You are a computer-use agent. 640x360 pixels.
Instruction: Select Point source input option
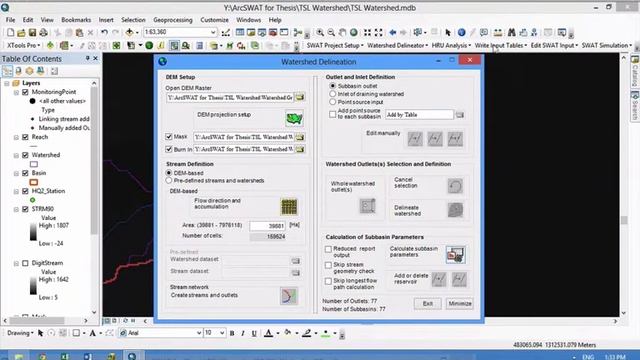tap(333, 102)
